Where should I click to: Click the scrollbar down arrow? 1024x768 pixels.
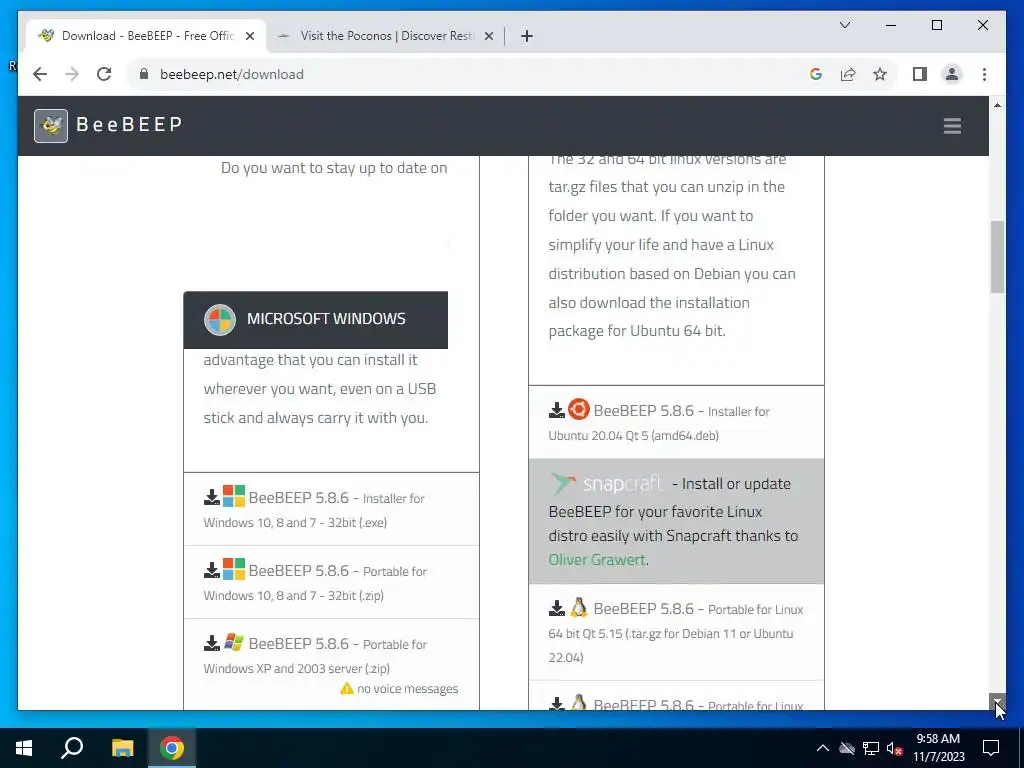(997, 702)
